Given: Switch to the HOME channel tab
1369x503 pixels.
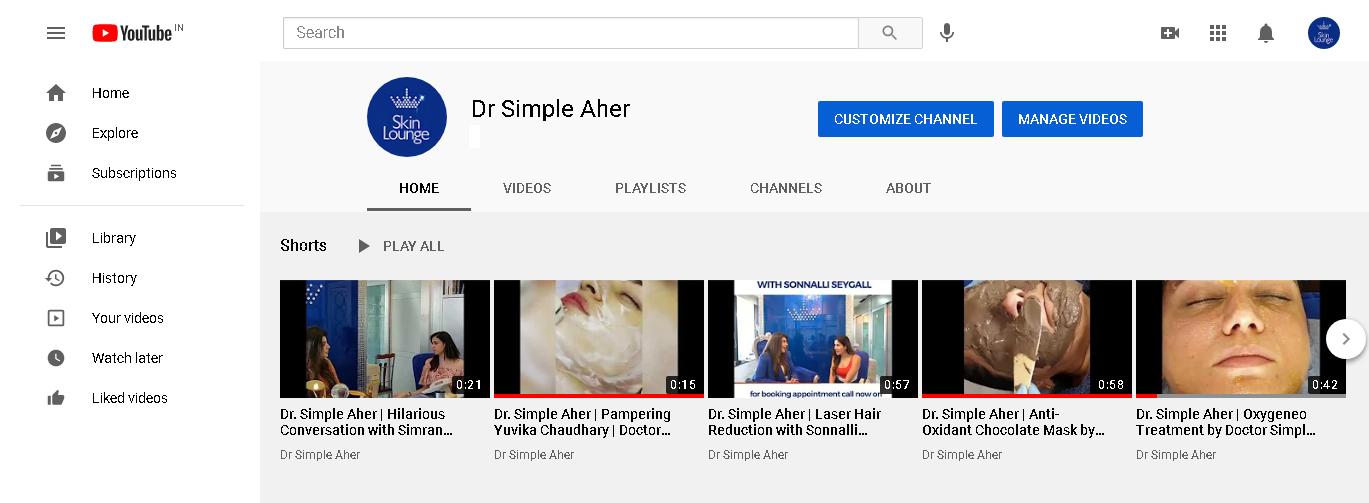Looking at the screenshot, I should click(x=419, y=188).
